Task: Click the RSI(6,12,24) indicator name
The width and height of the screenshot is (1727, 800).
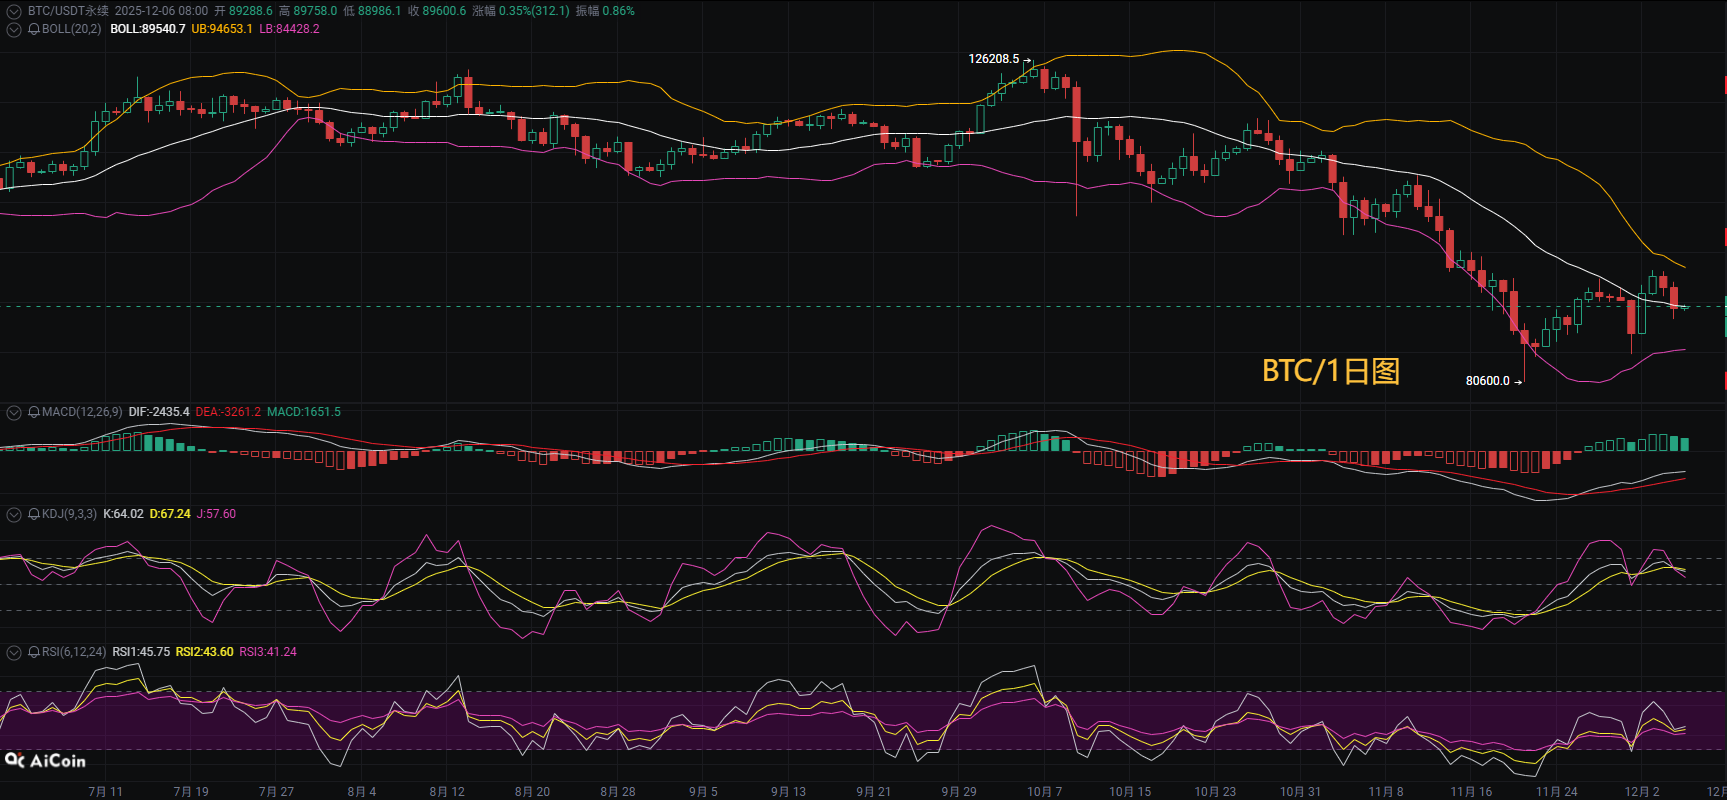Action: click(74, 652)
